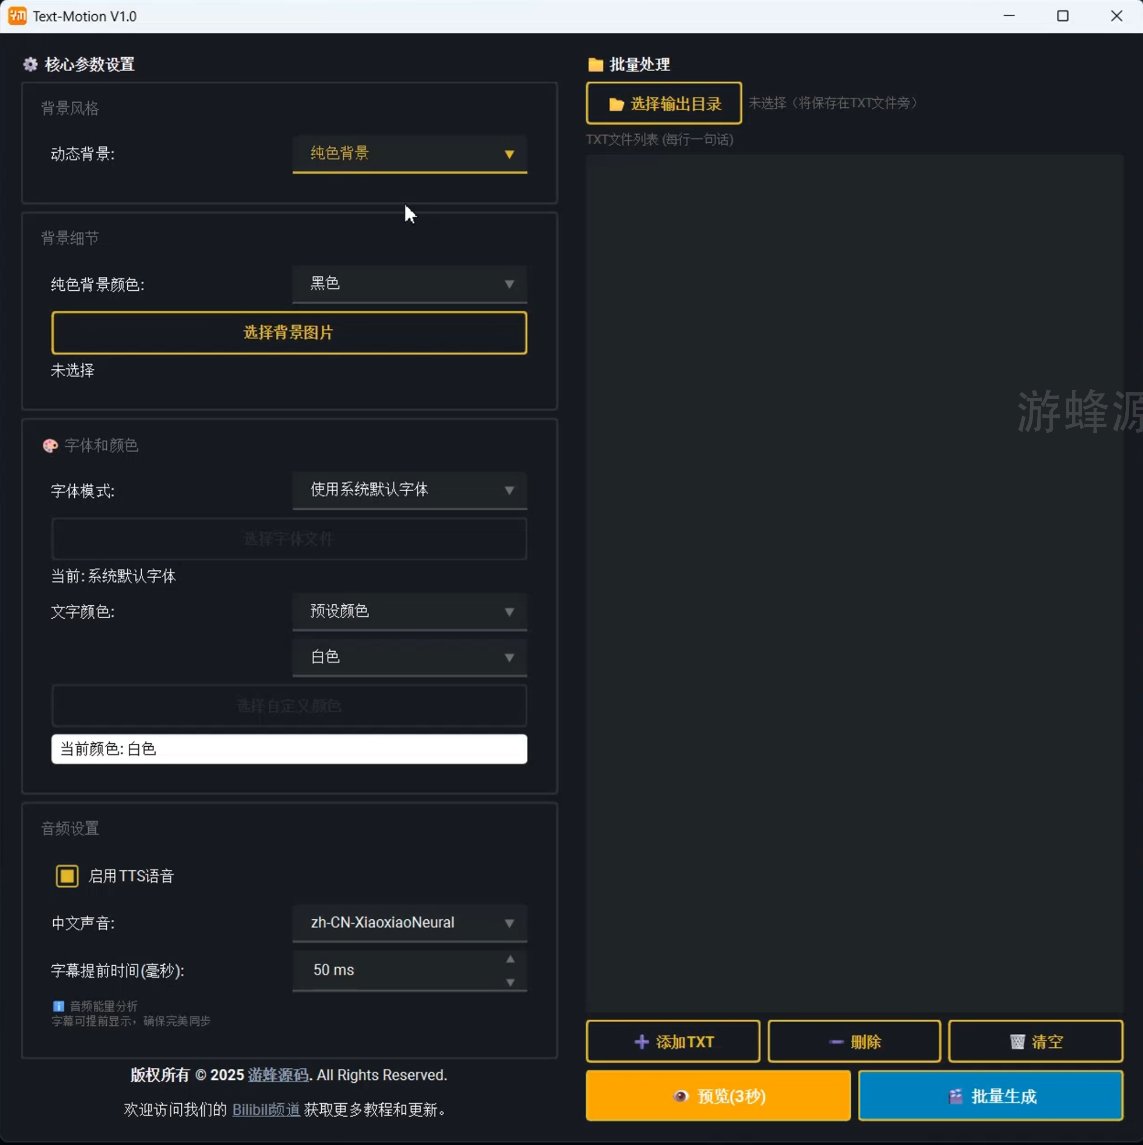Visit the Bilibili频道 link
The image size is (1143, 1145).
click(x=266, y=1110)
